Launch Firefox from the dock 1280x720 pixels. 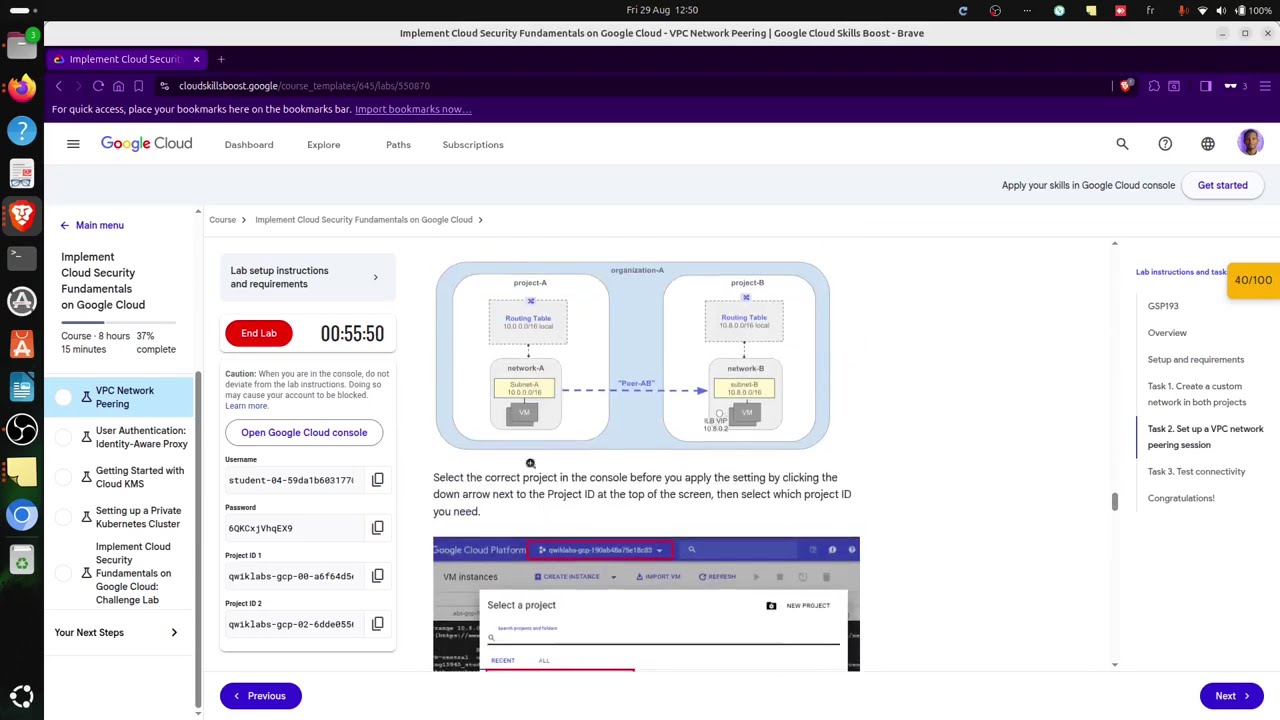21,87
